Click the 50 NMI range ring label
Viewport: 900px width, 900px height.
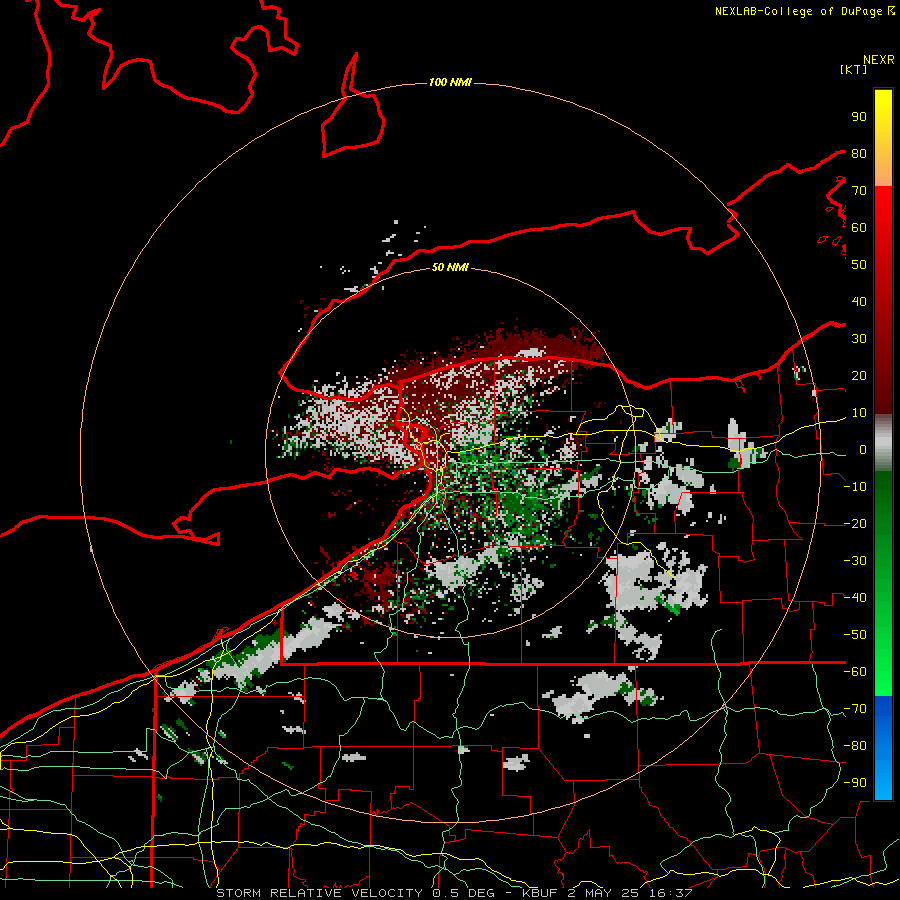[x=450, y=267]
